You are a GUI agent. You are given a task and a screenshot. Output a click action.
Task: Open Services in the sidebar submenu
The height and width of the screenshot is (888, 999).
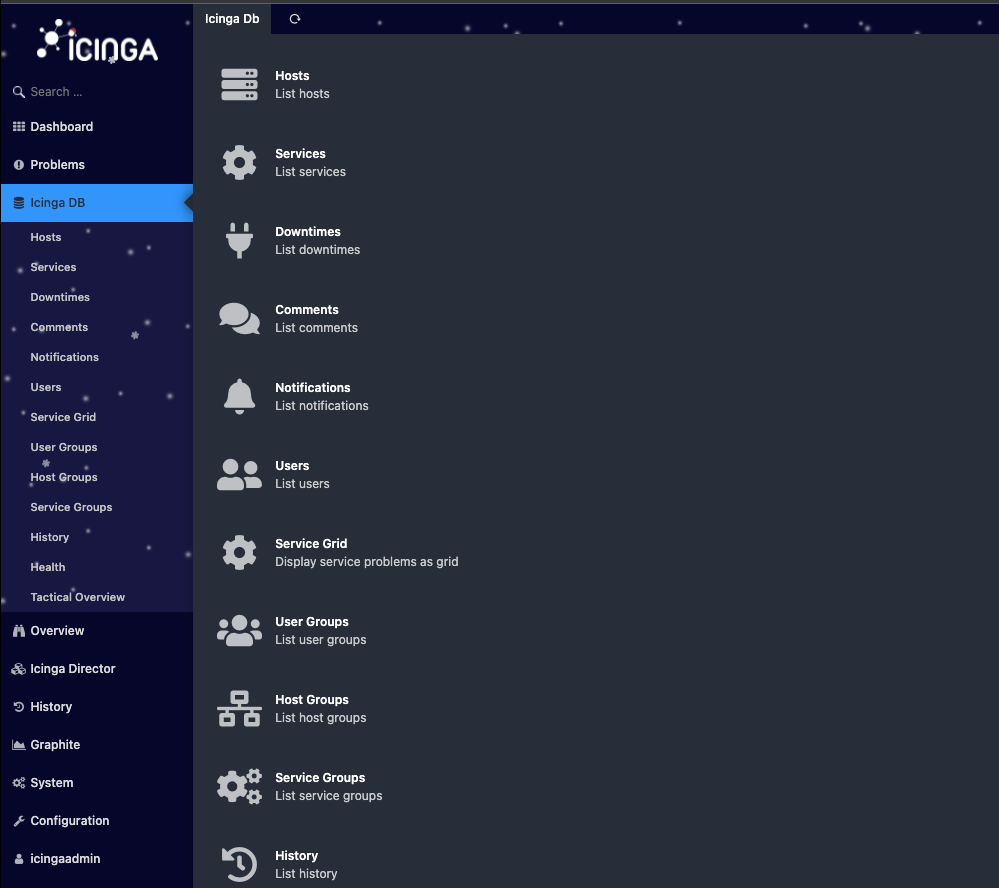pos(54,267)
